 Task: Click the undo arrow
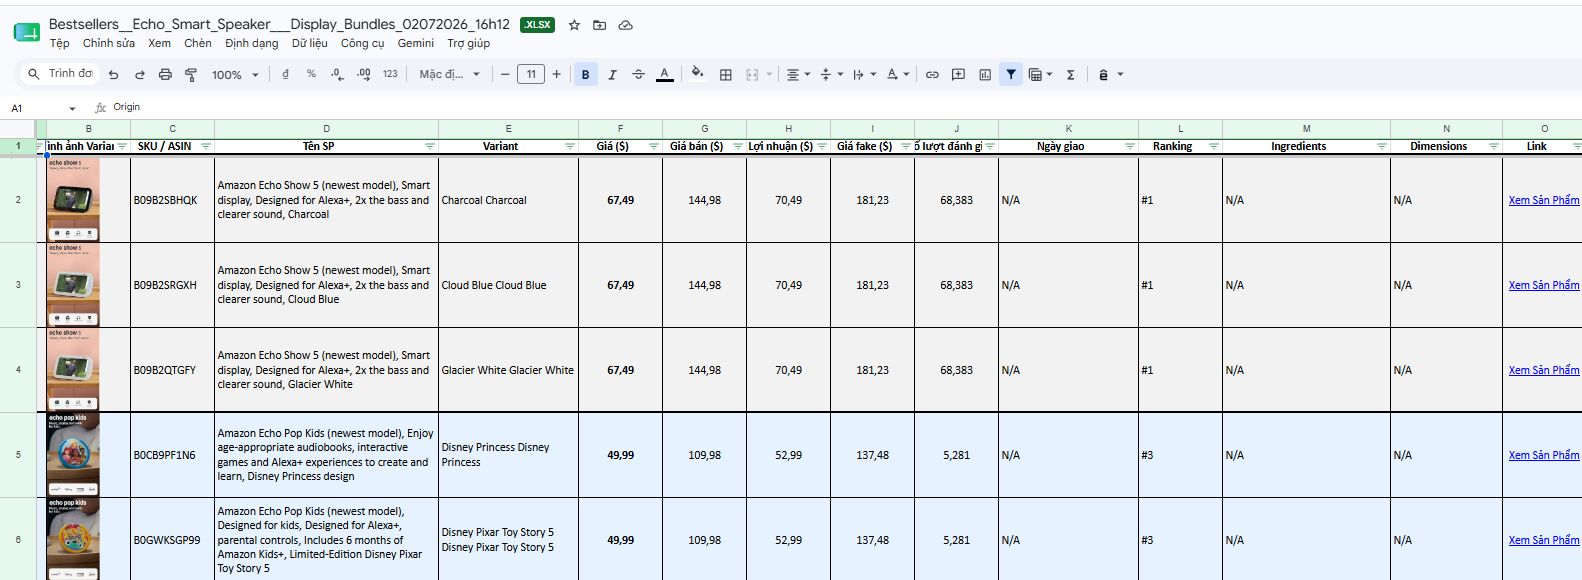[113, 75]
